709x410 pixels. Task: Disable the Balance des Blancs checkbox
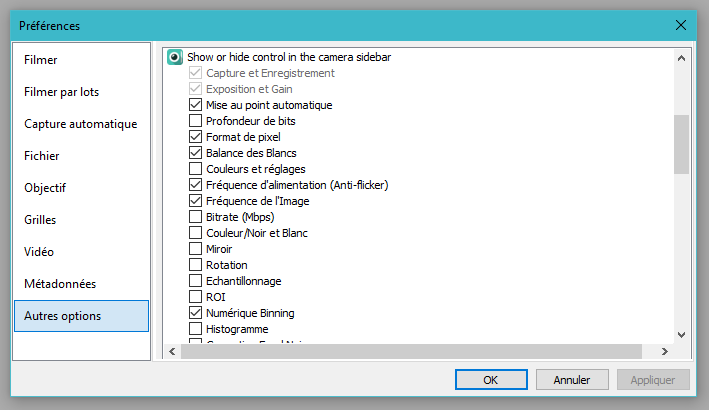195,153
